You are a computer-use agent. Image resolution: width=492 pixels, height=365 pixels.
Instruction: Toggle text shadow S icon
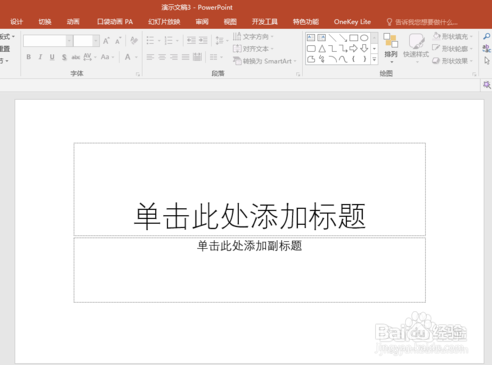tap(64, 57)
